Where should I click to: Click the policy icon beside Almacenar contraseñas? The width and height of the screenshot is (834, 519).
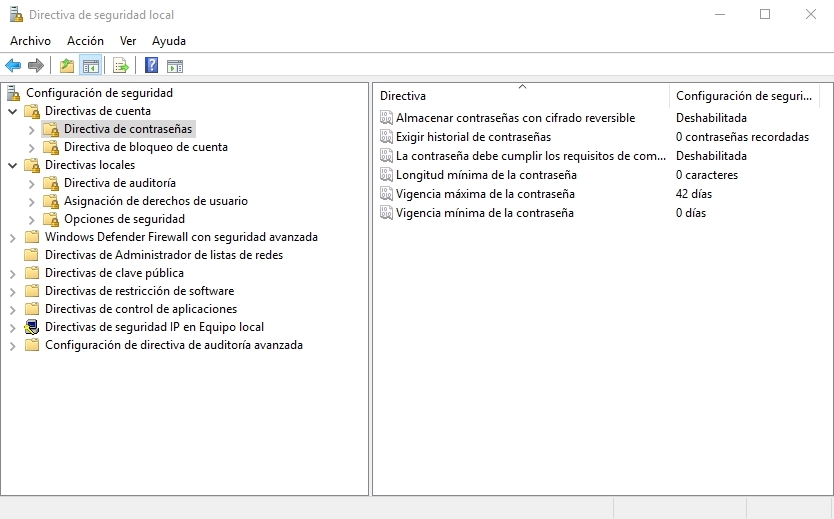click(x=386, y=118)
